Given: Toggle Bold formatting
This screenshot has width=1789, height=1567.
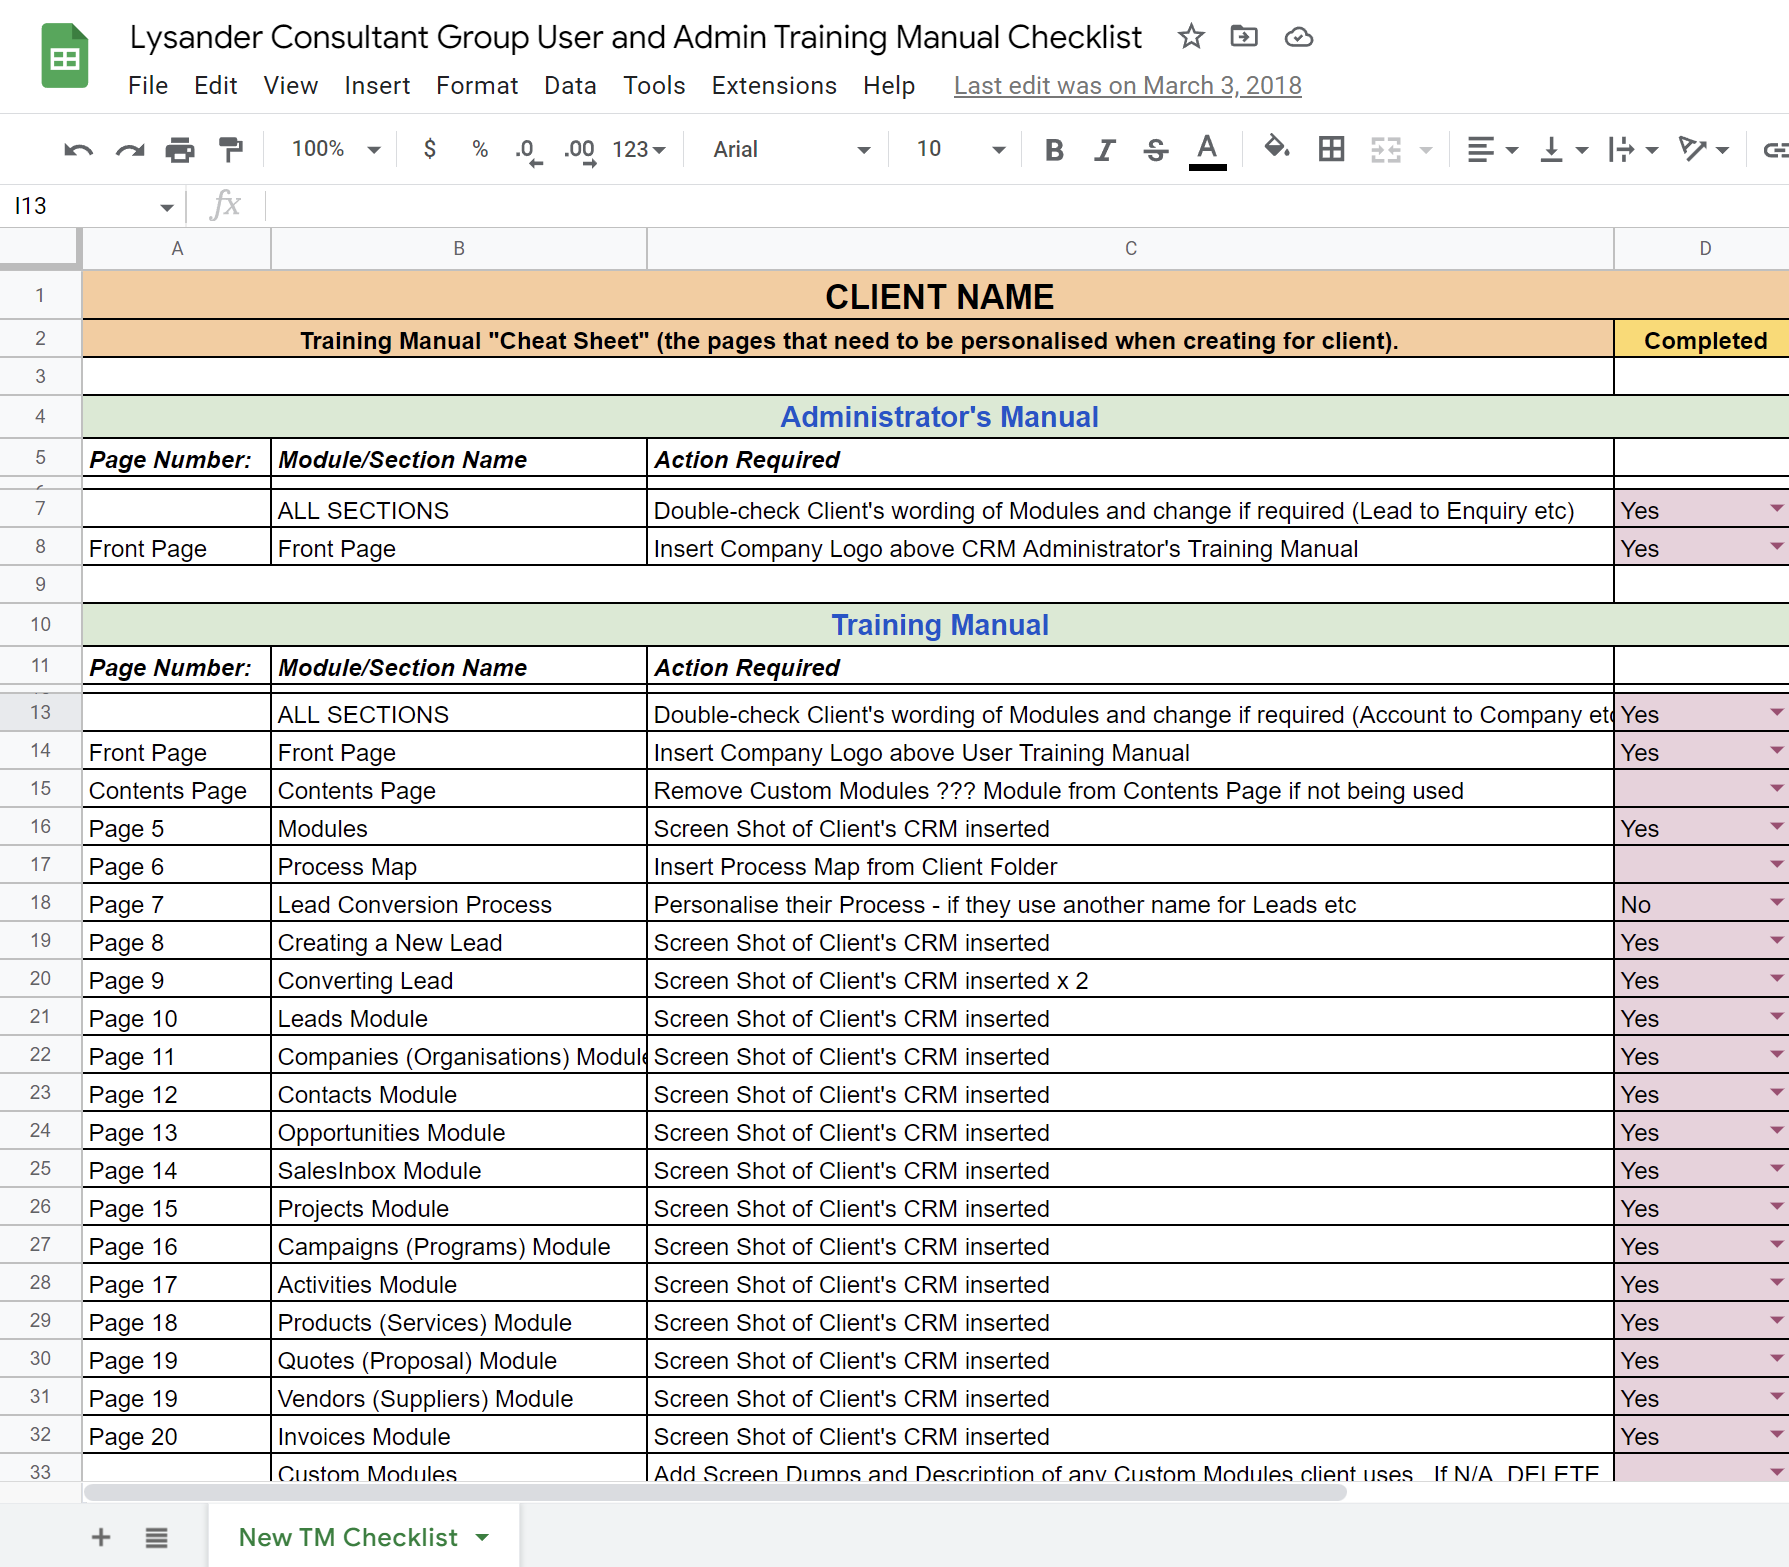Looking at the screenshot, I should 1053,150.
